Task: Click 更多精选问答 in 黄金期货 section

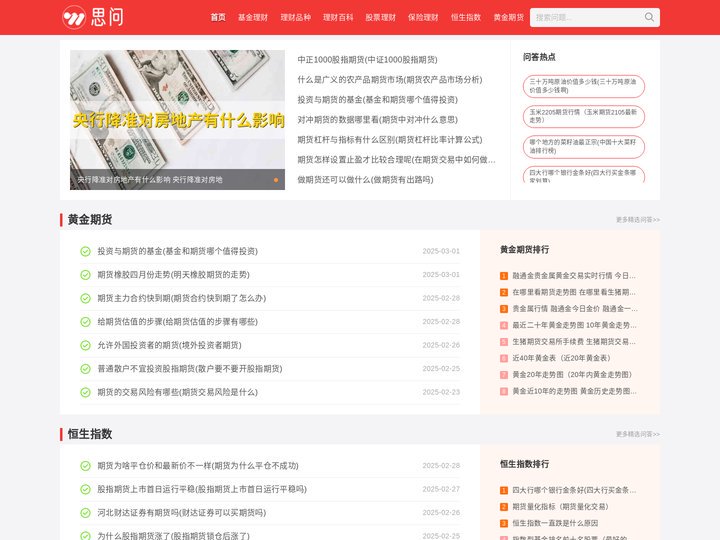Action: [x=638, y=220]
